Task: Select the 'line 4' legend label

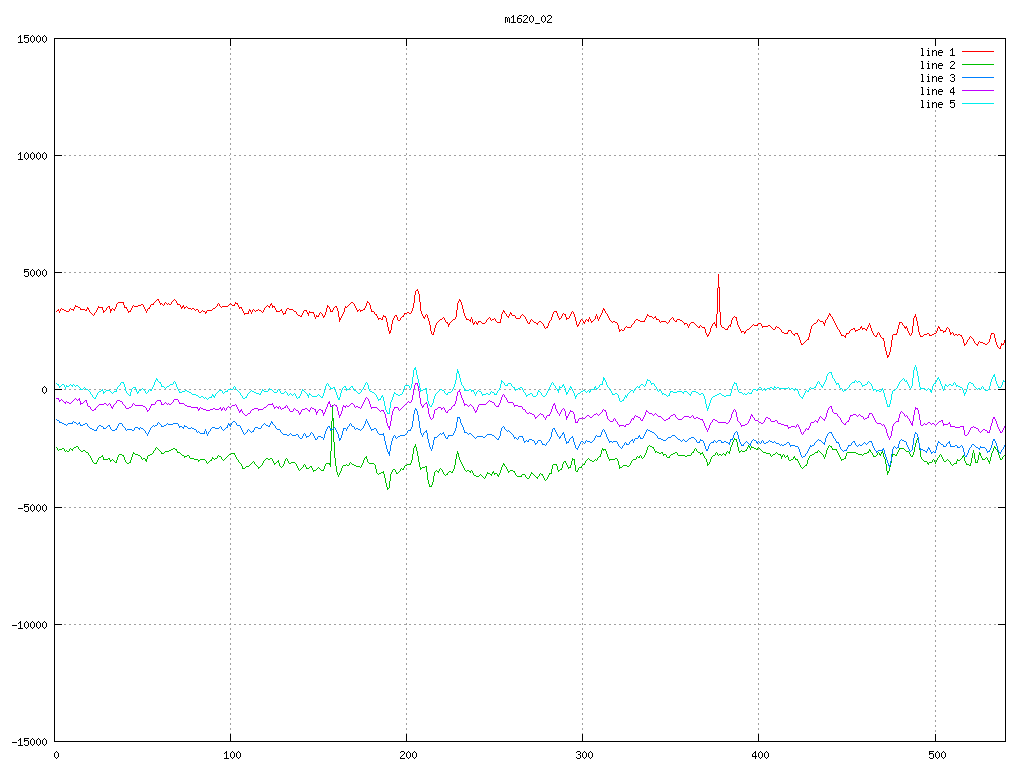Action: click(x=937, y=91)
